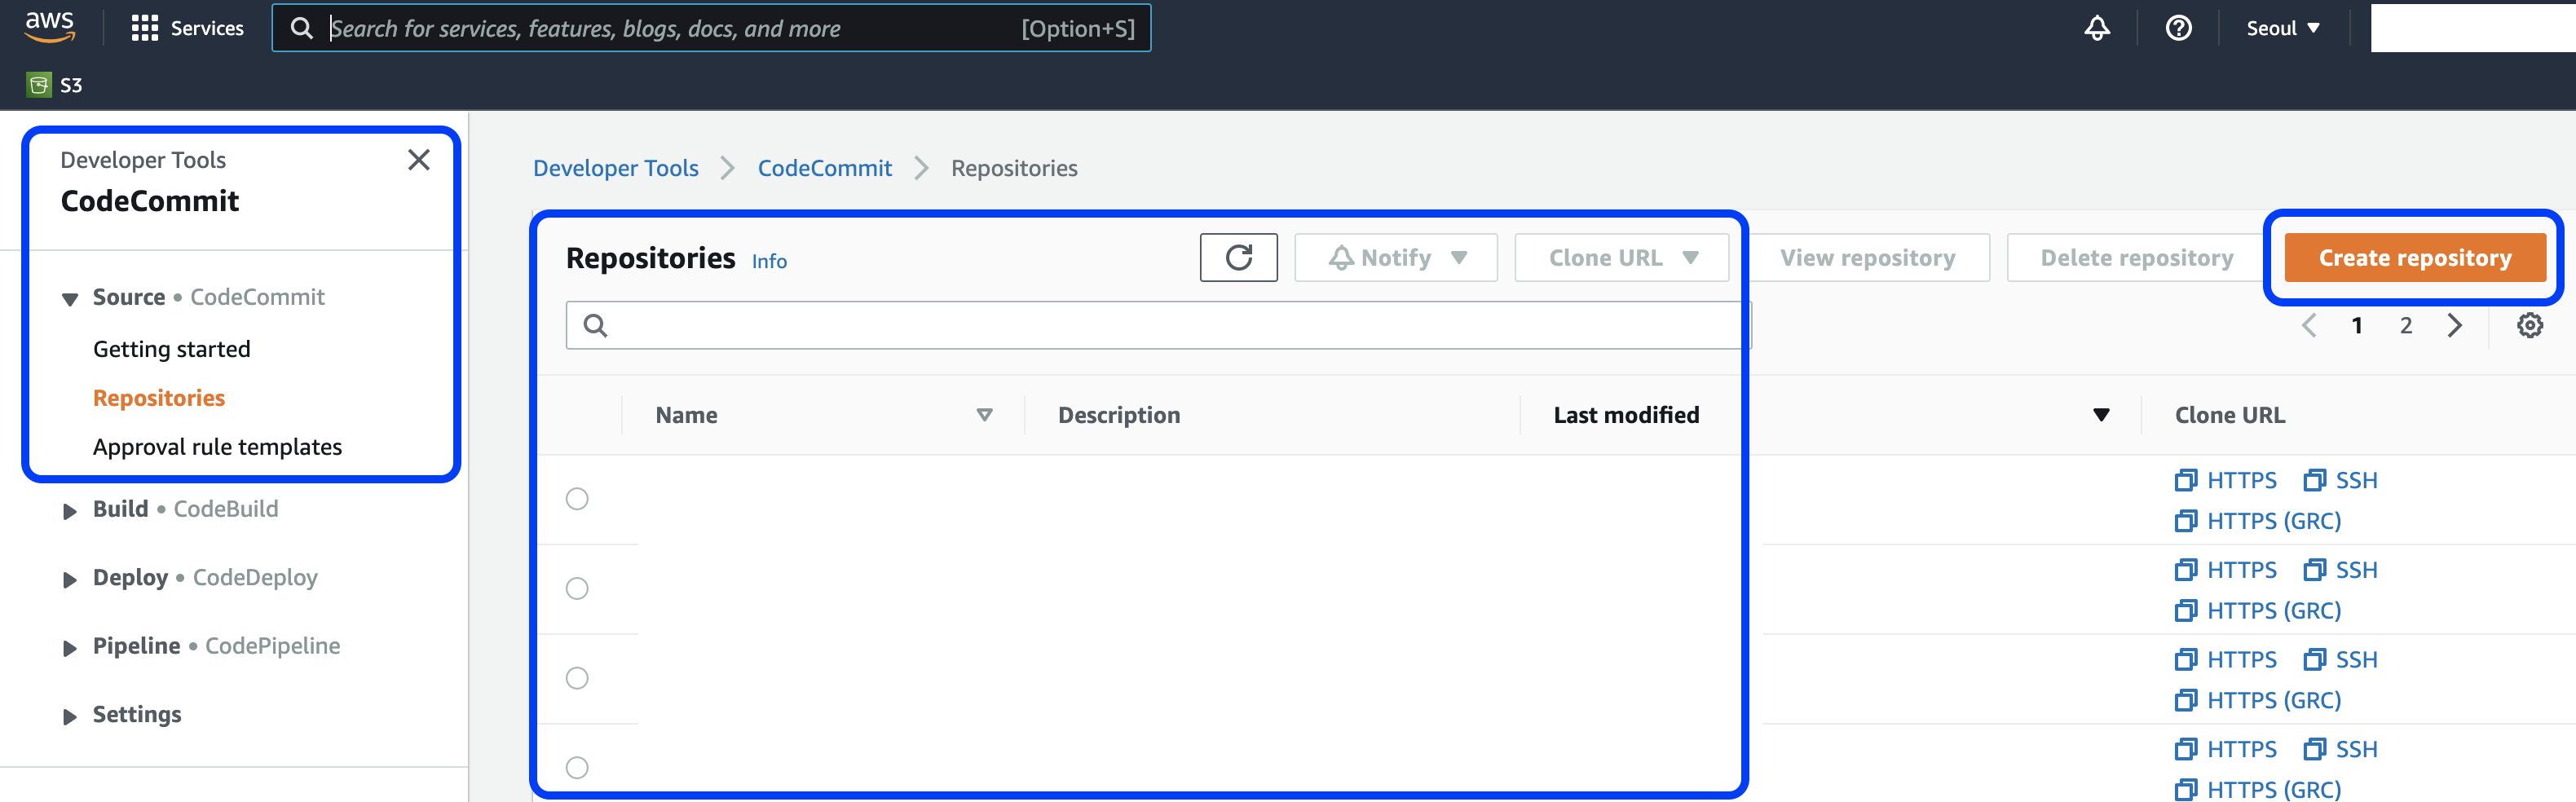
Task: Open Approval rule templates
Action: pyautogui.click(x=217, y=447)
